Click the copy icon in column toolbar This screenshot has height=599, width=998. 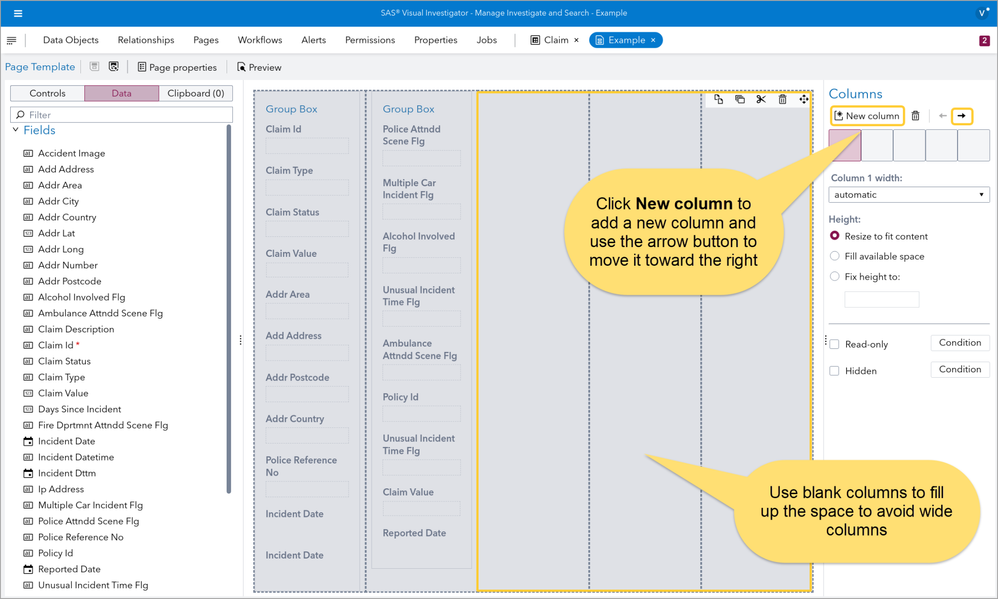tap(719, 99)
